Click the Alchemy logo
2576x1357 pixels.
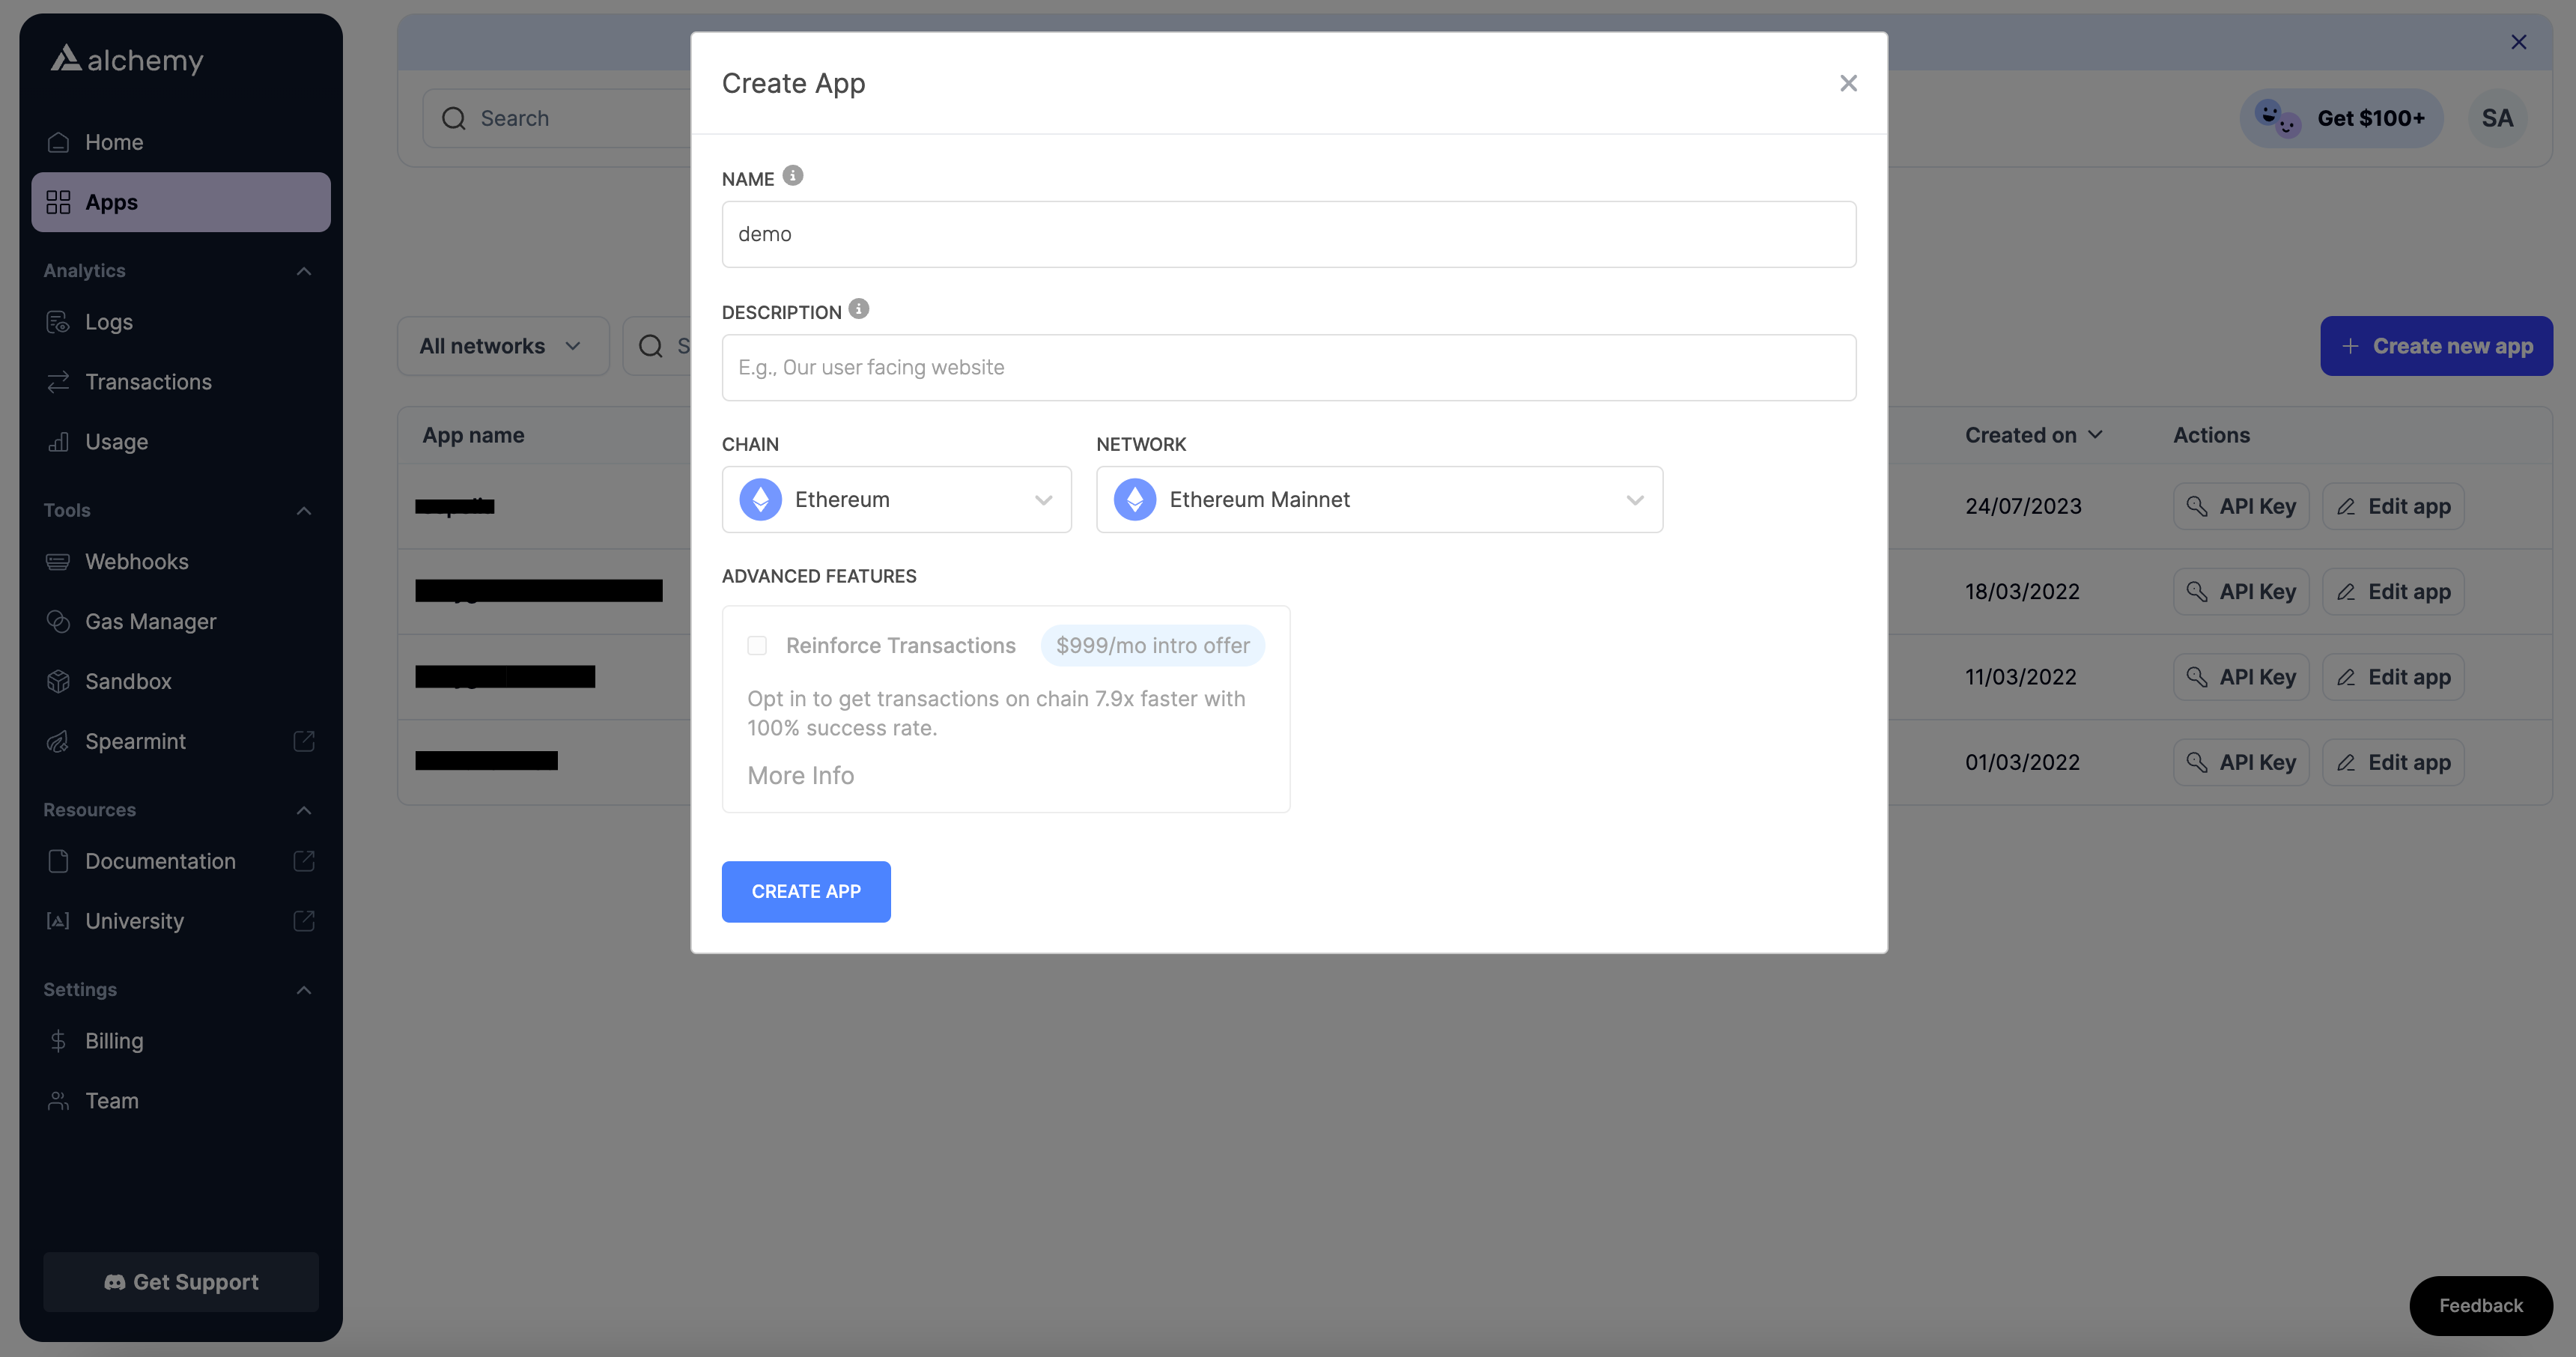coord(127,60)
